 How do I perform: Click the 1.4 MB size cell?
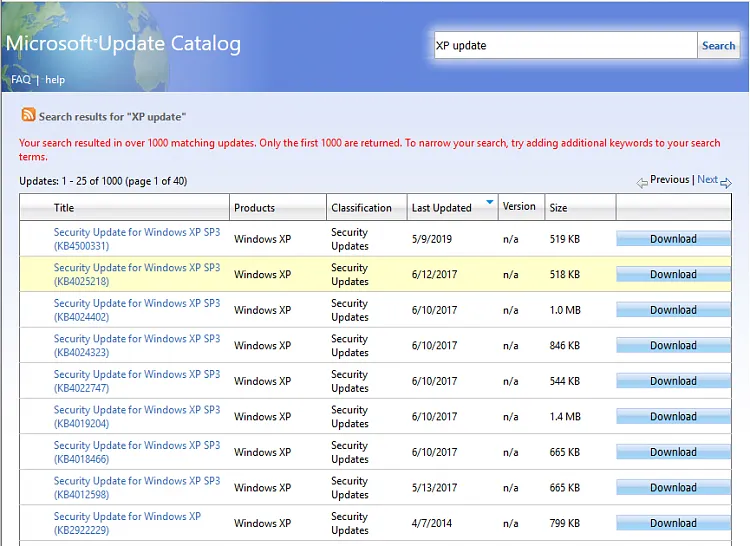(x=565, y=416)
